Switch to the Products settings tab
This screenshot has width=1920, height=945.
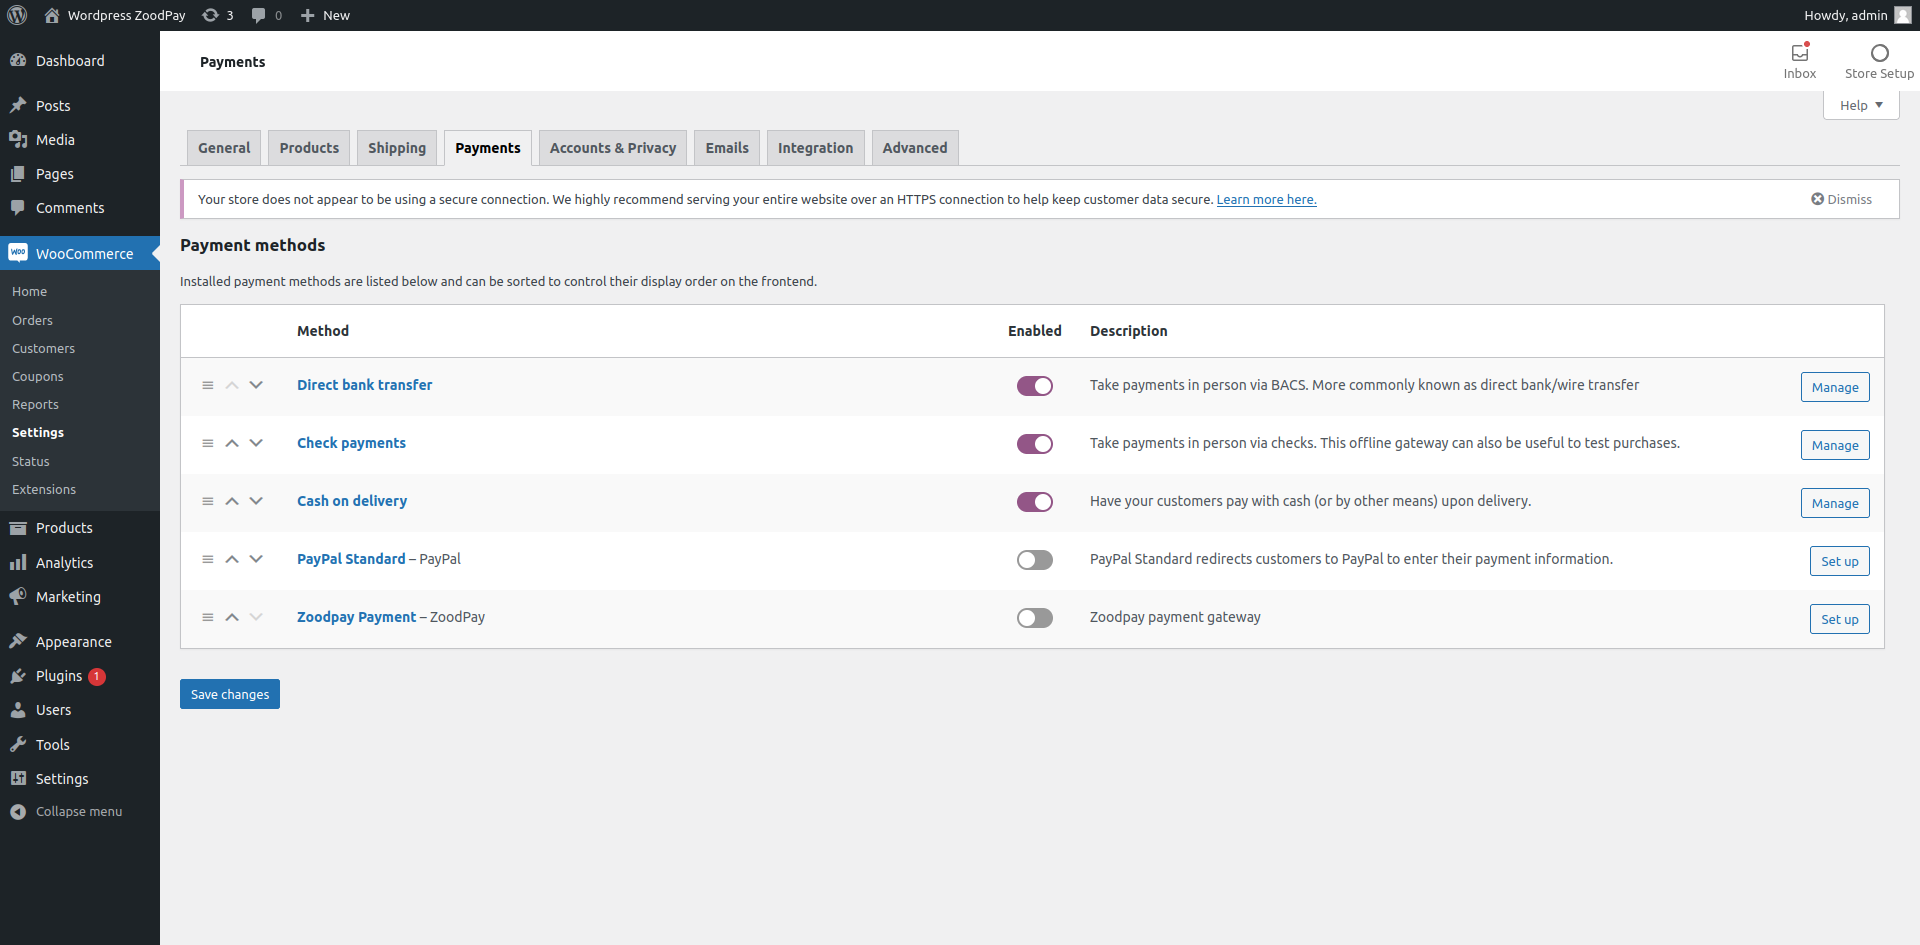[x=309, y=148]
